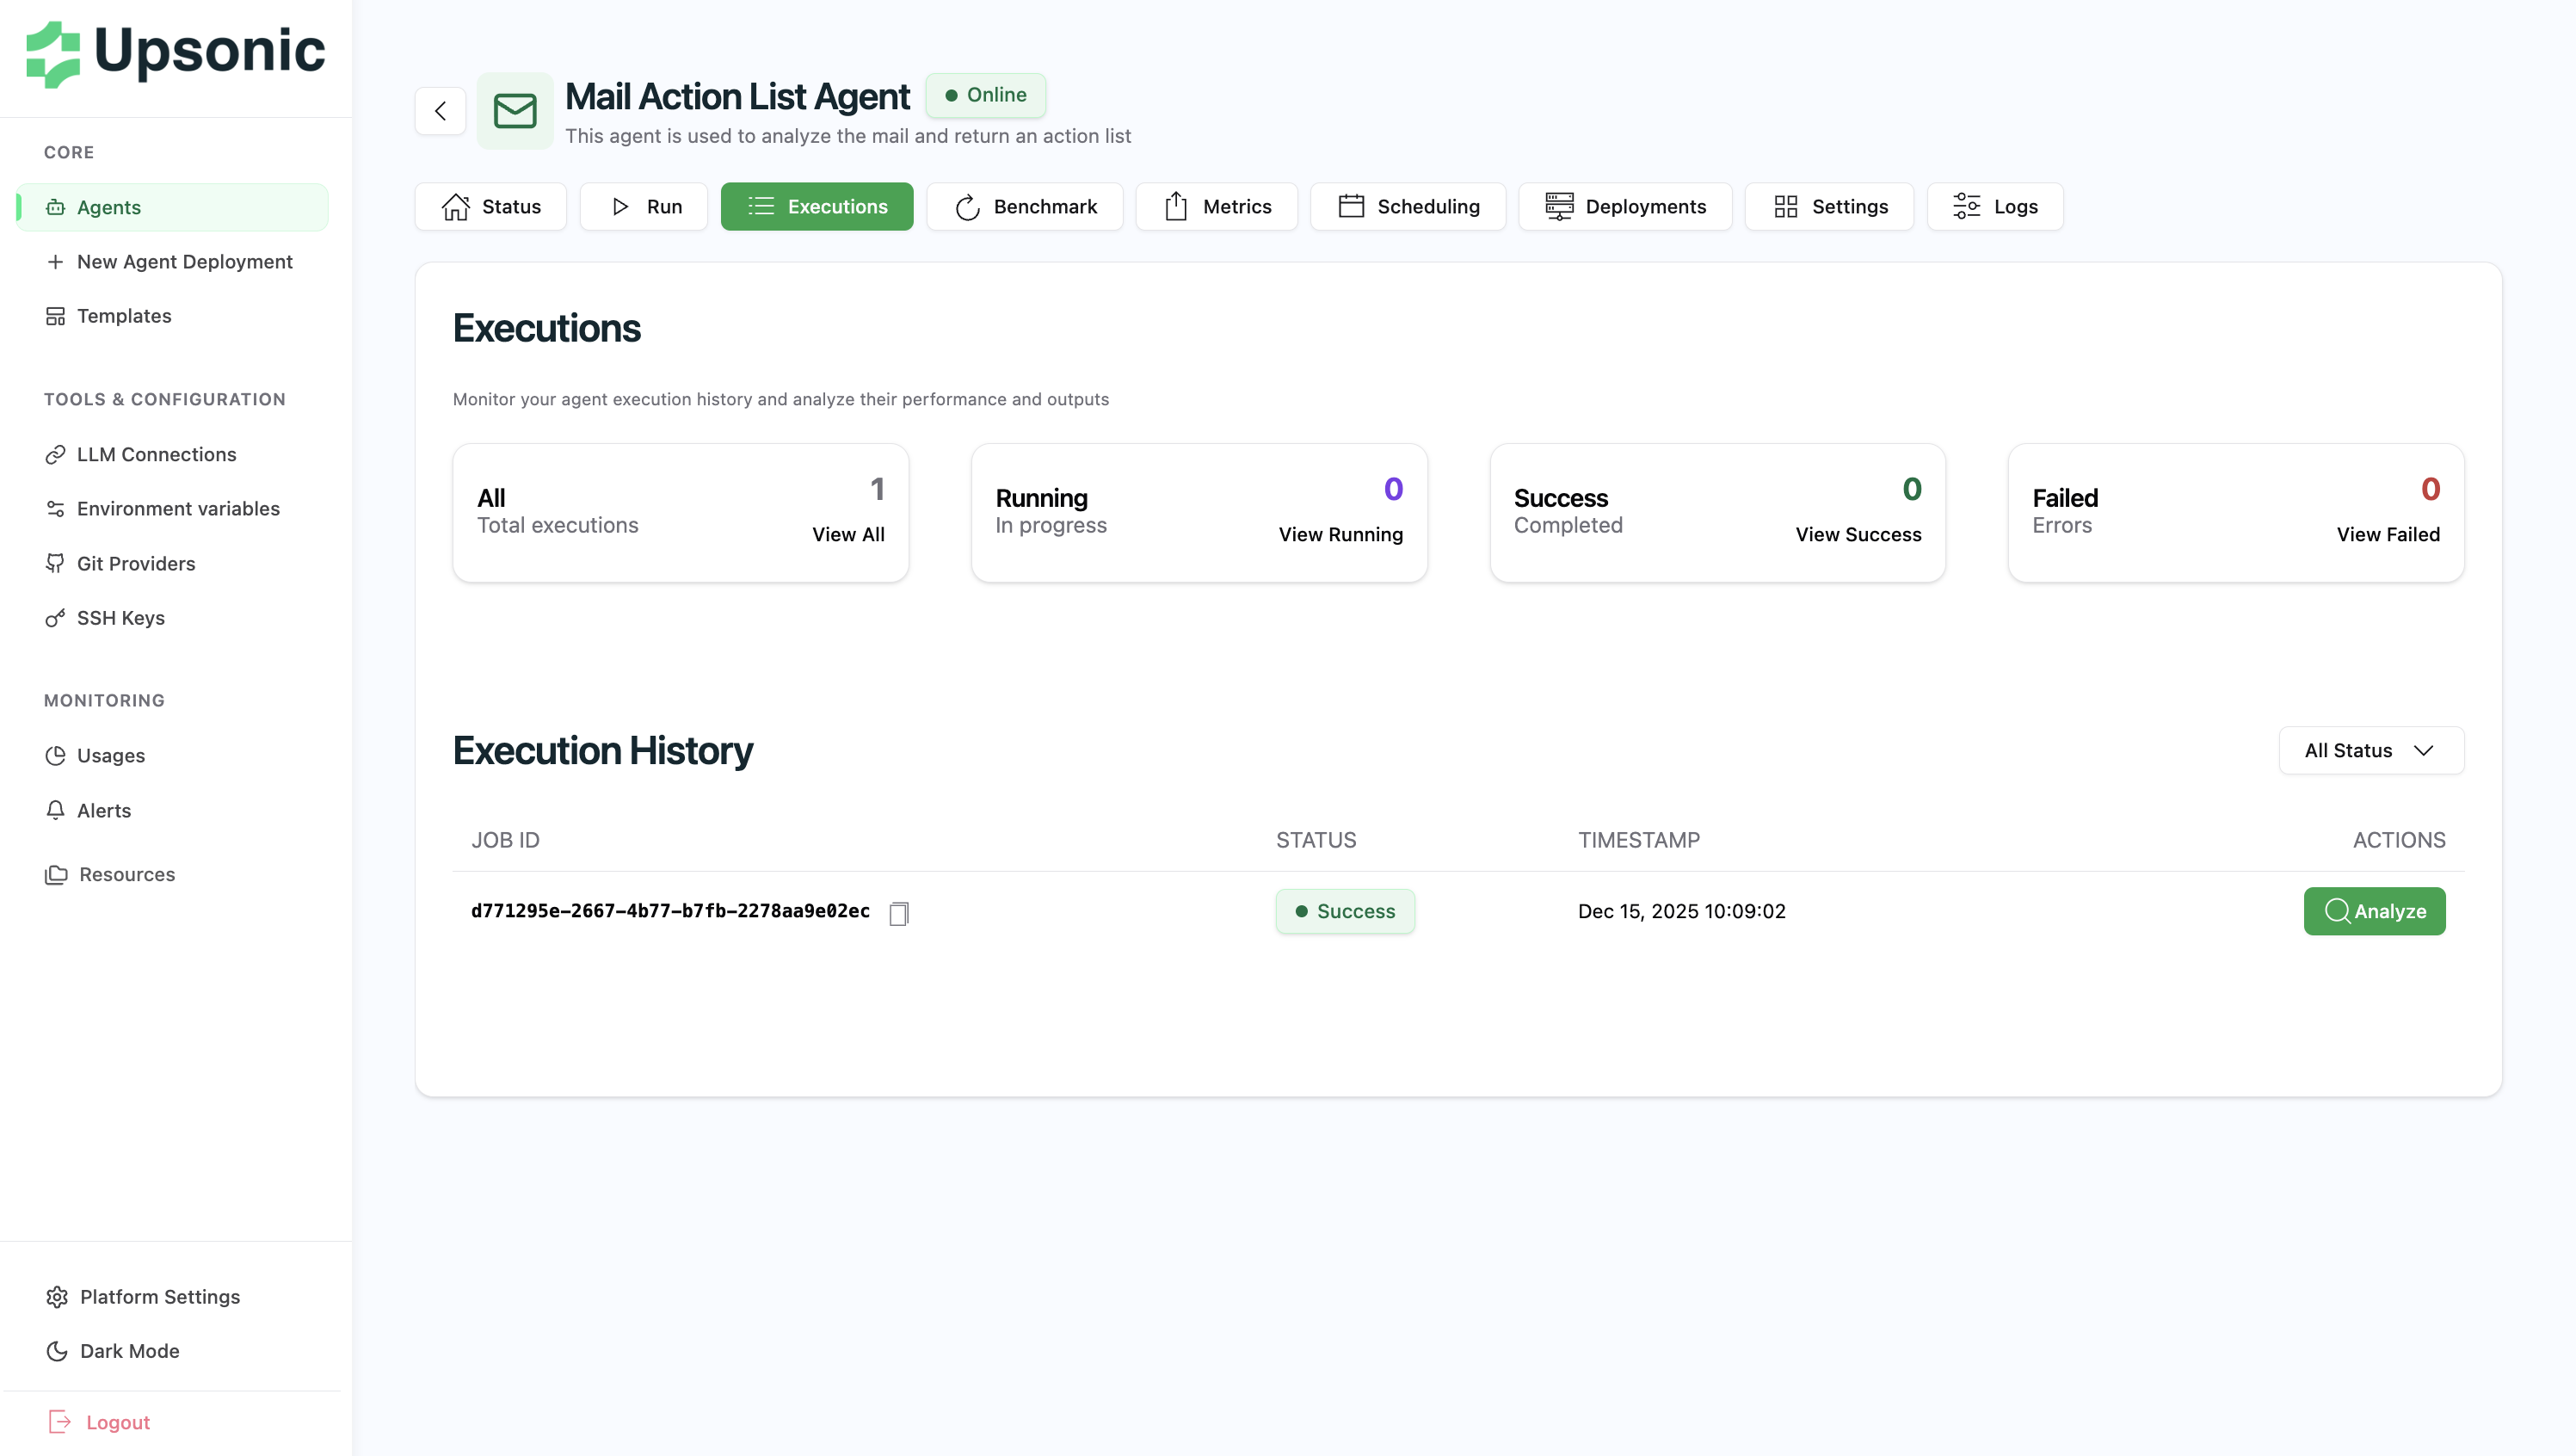
Task: Click the Success status badge in history
Action: coord(1344,911)
